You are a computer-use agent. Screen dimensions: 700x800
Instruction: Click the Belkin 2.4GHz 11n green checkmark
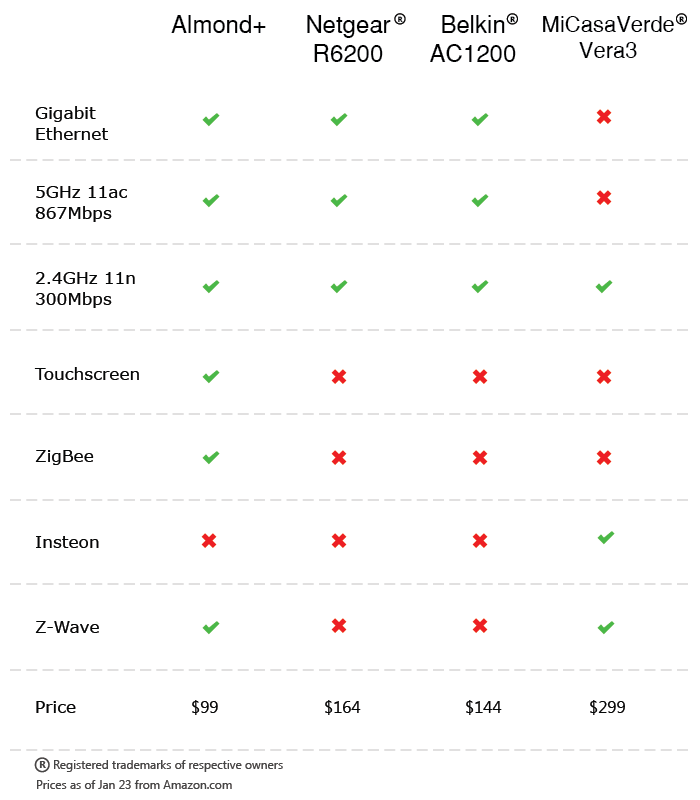(x=480, y=287)
